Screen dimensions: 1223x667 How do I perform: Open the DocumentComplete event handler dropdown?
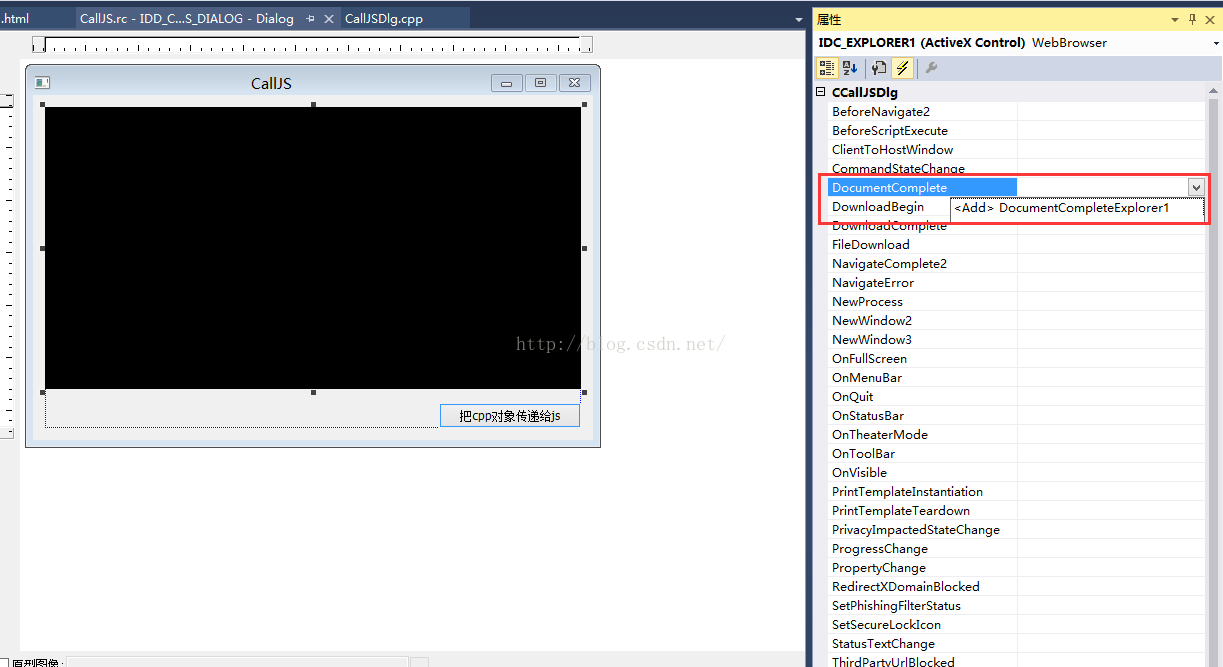click(x=1196, y=187)
